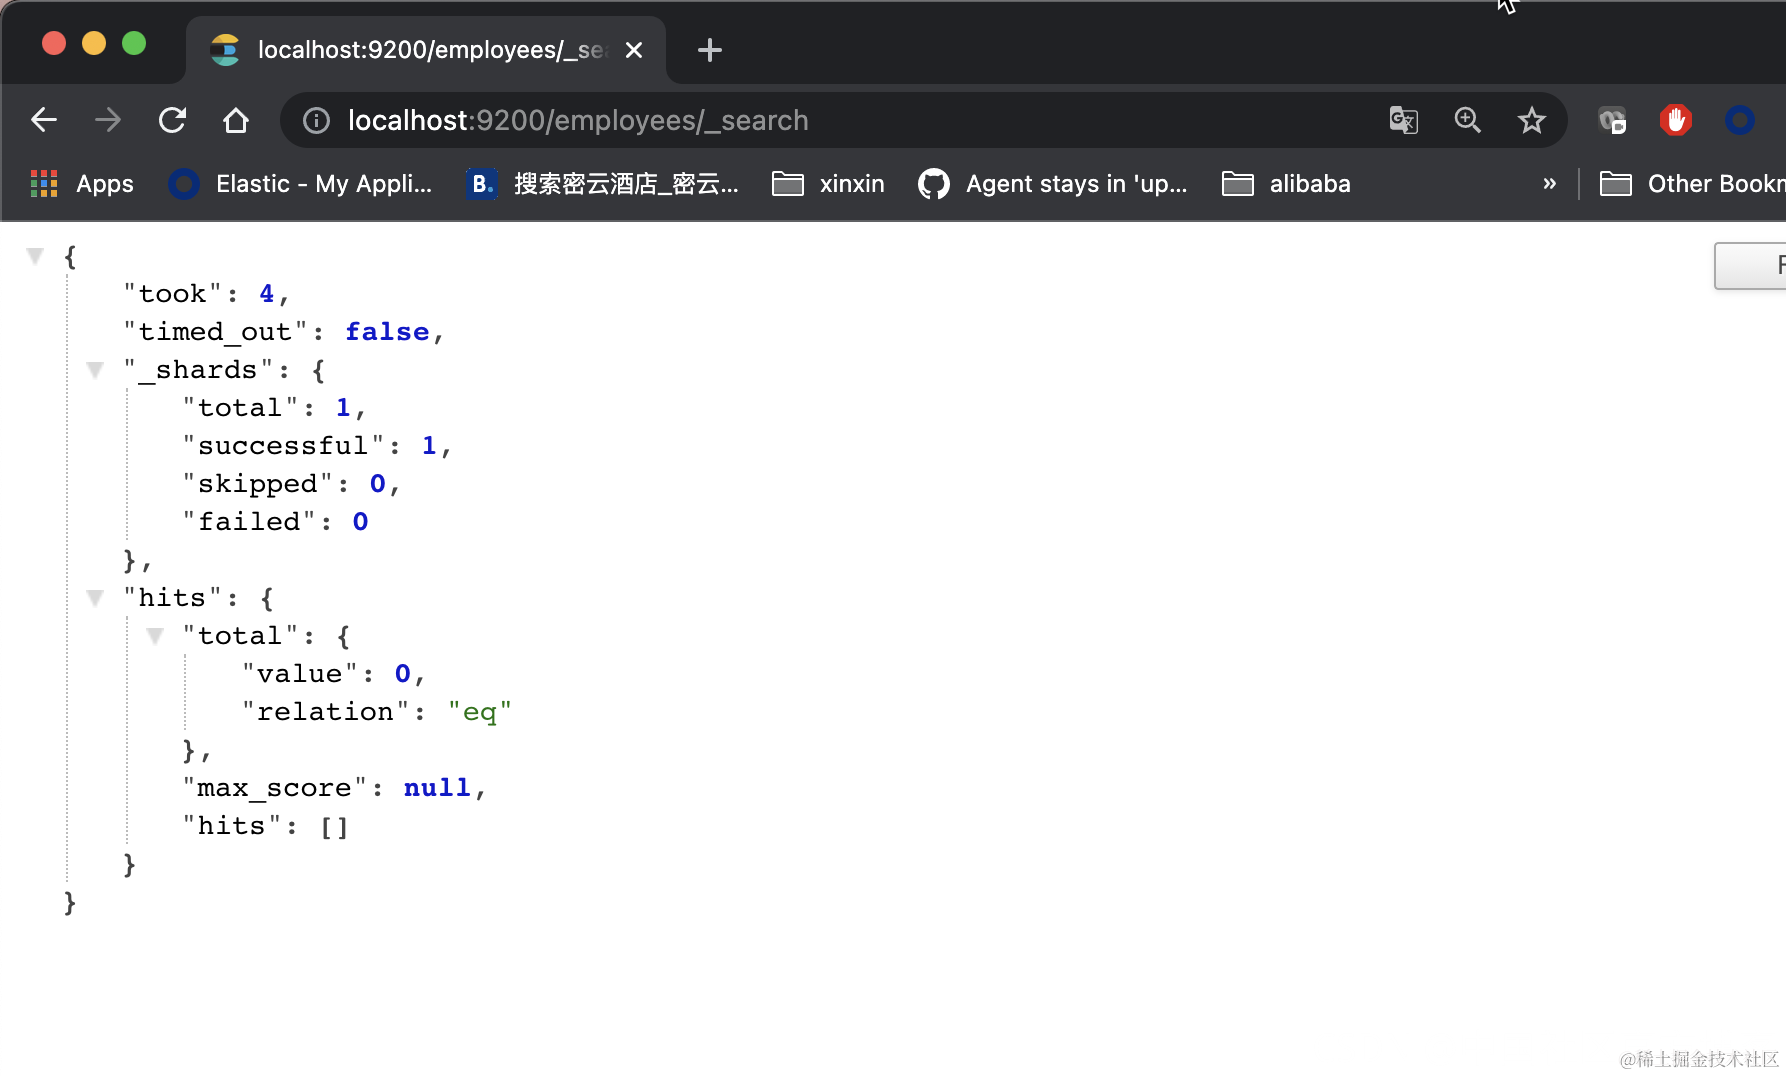
Task: Click the browser forward arrow
Action: [x=108, y=120]
